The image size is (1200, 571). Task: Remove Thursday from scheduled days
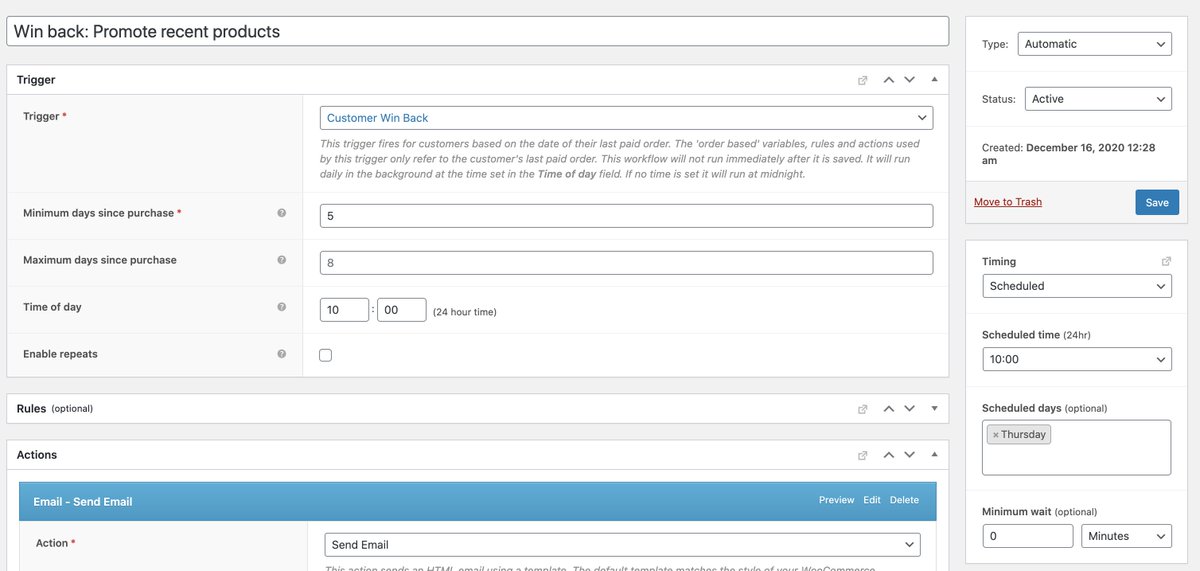(995, 435)
